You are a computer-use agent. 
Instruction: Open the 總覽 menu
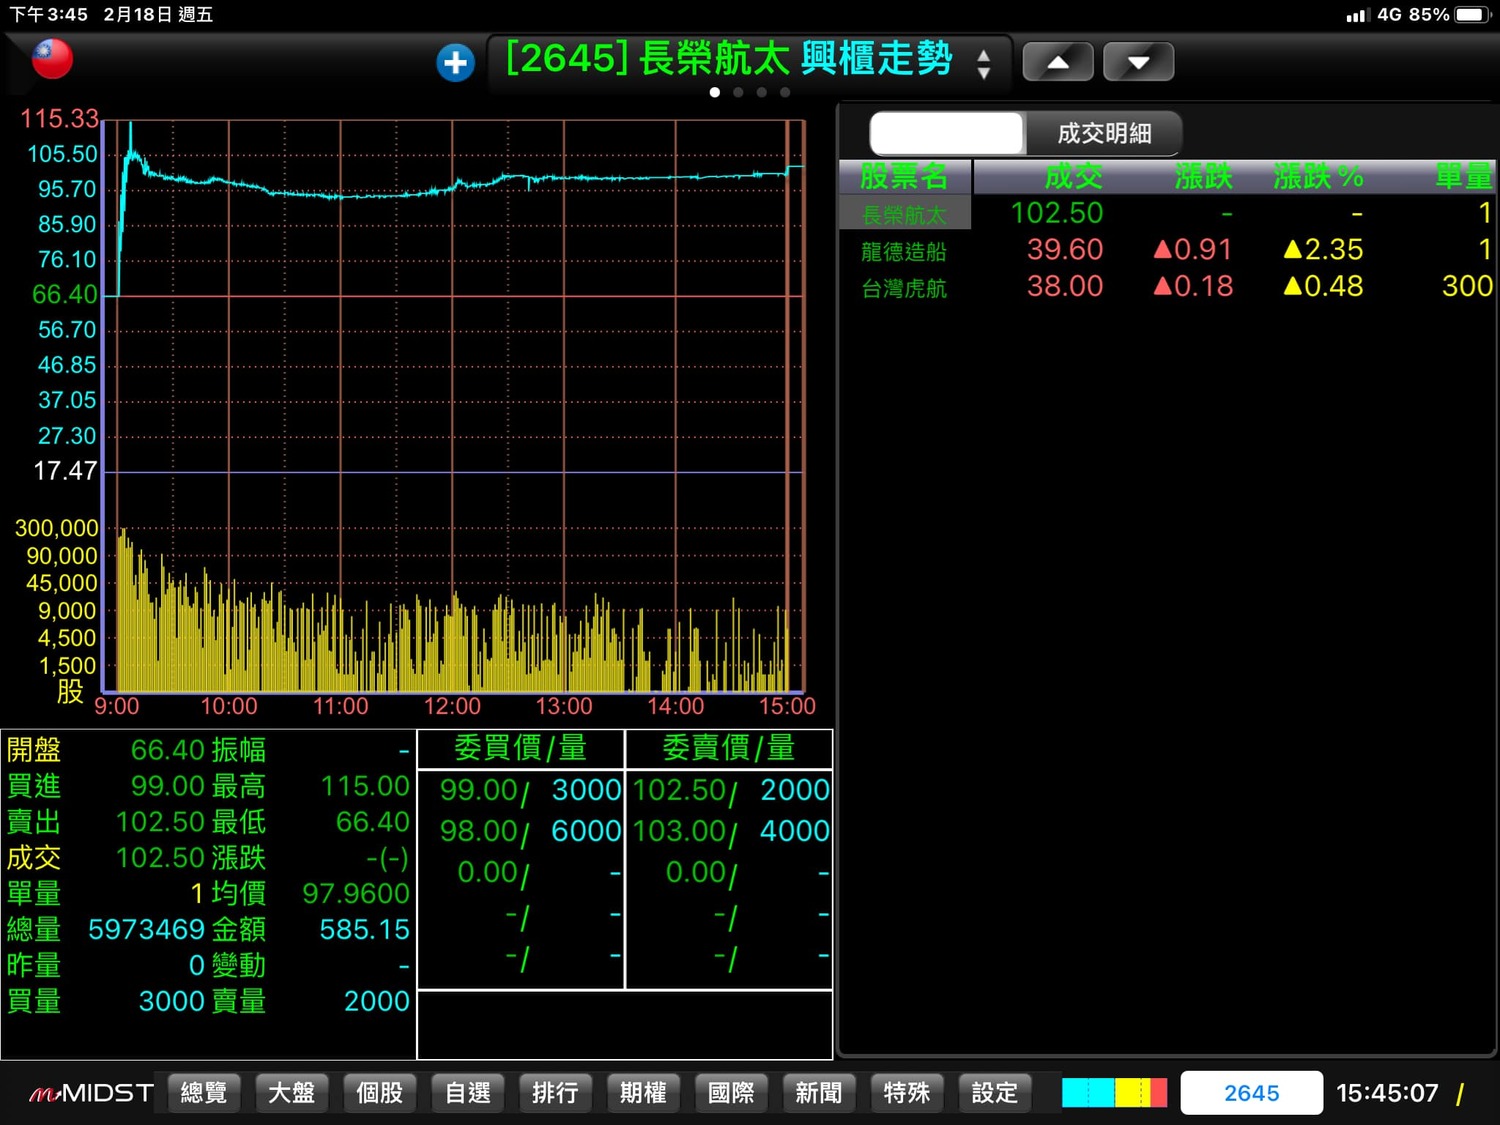coord(204,1093)
